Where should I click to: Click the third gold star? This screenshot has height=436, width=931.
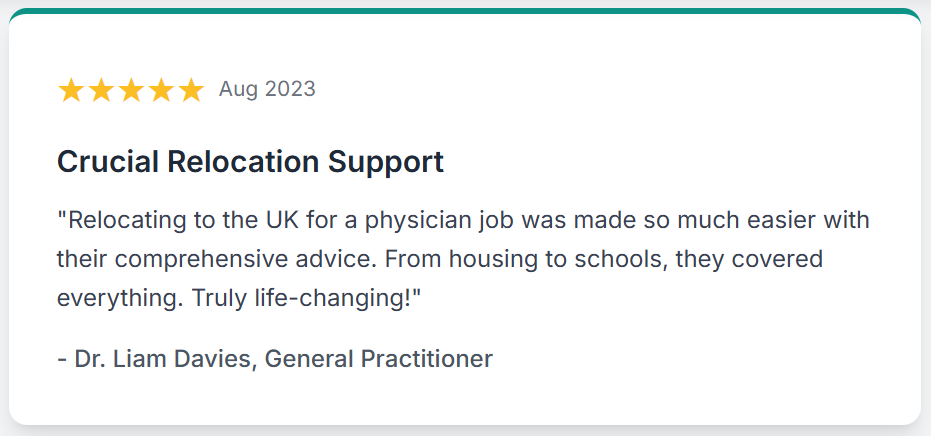[131, 90]
